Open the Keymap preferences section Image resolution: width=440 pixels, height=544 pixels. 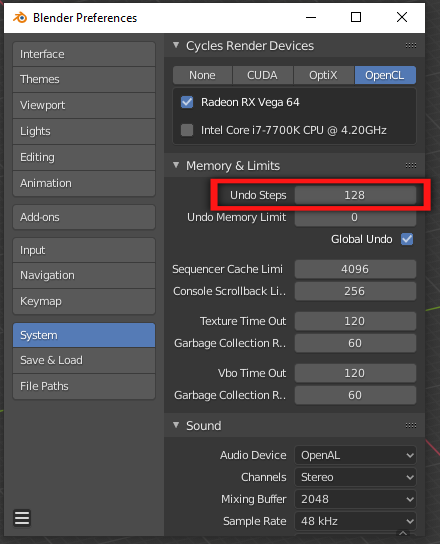tap(84, 301)
